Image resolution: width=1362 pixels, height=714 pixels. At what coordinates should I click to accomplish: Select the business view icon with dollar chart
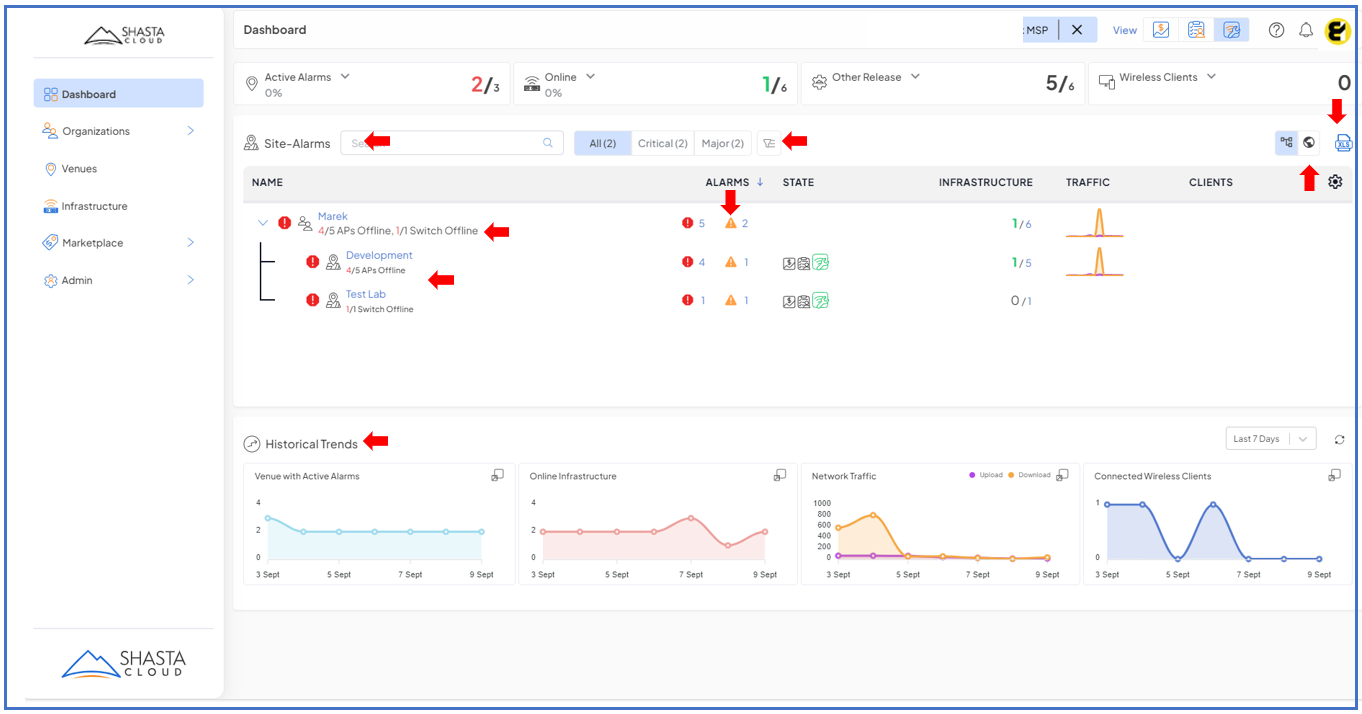point(1161,30)
